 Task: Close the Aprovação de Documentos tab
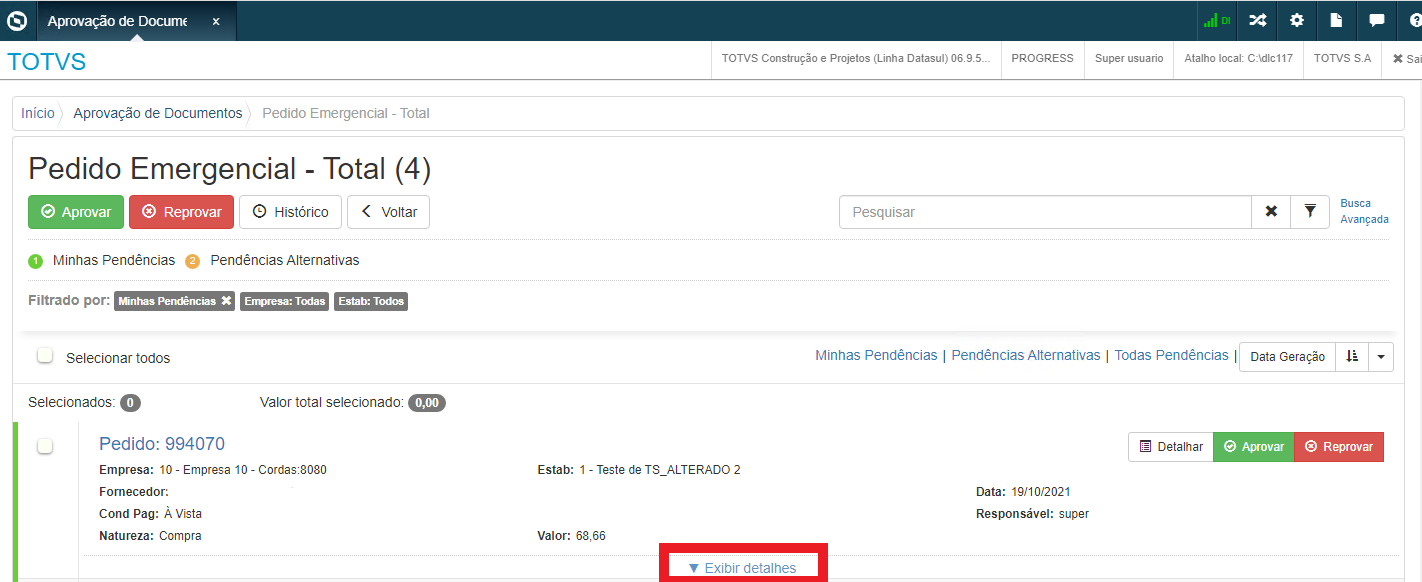point(216,21)
